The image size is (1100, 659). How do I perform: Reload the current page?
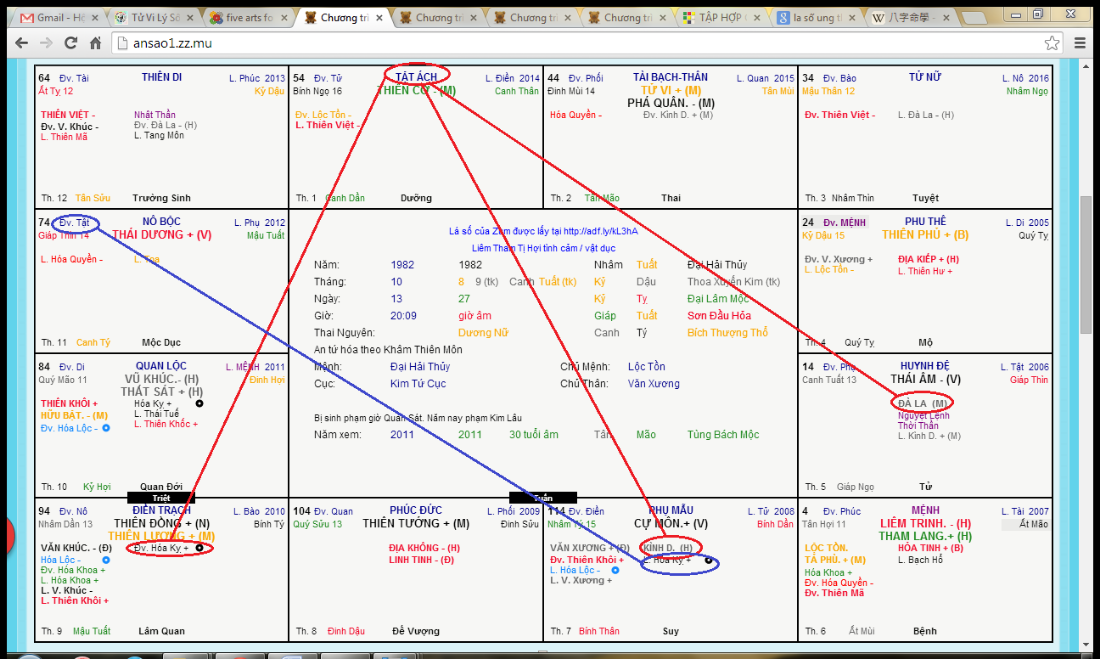(x=71, y=43)
